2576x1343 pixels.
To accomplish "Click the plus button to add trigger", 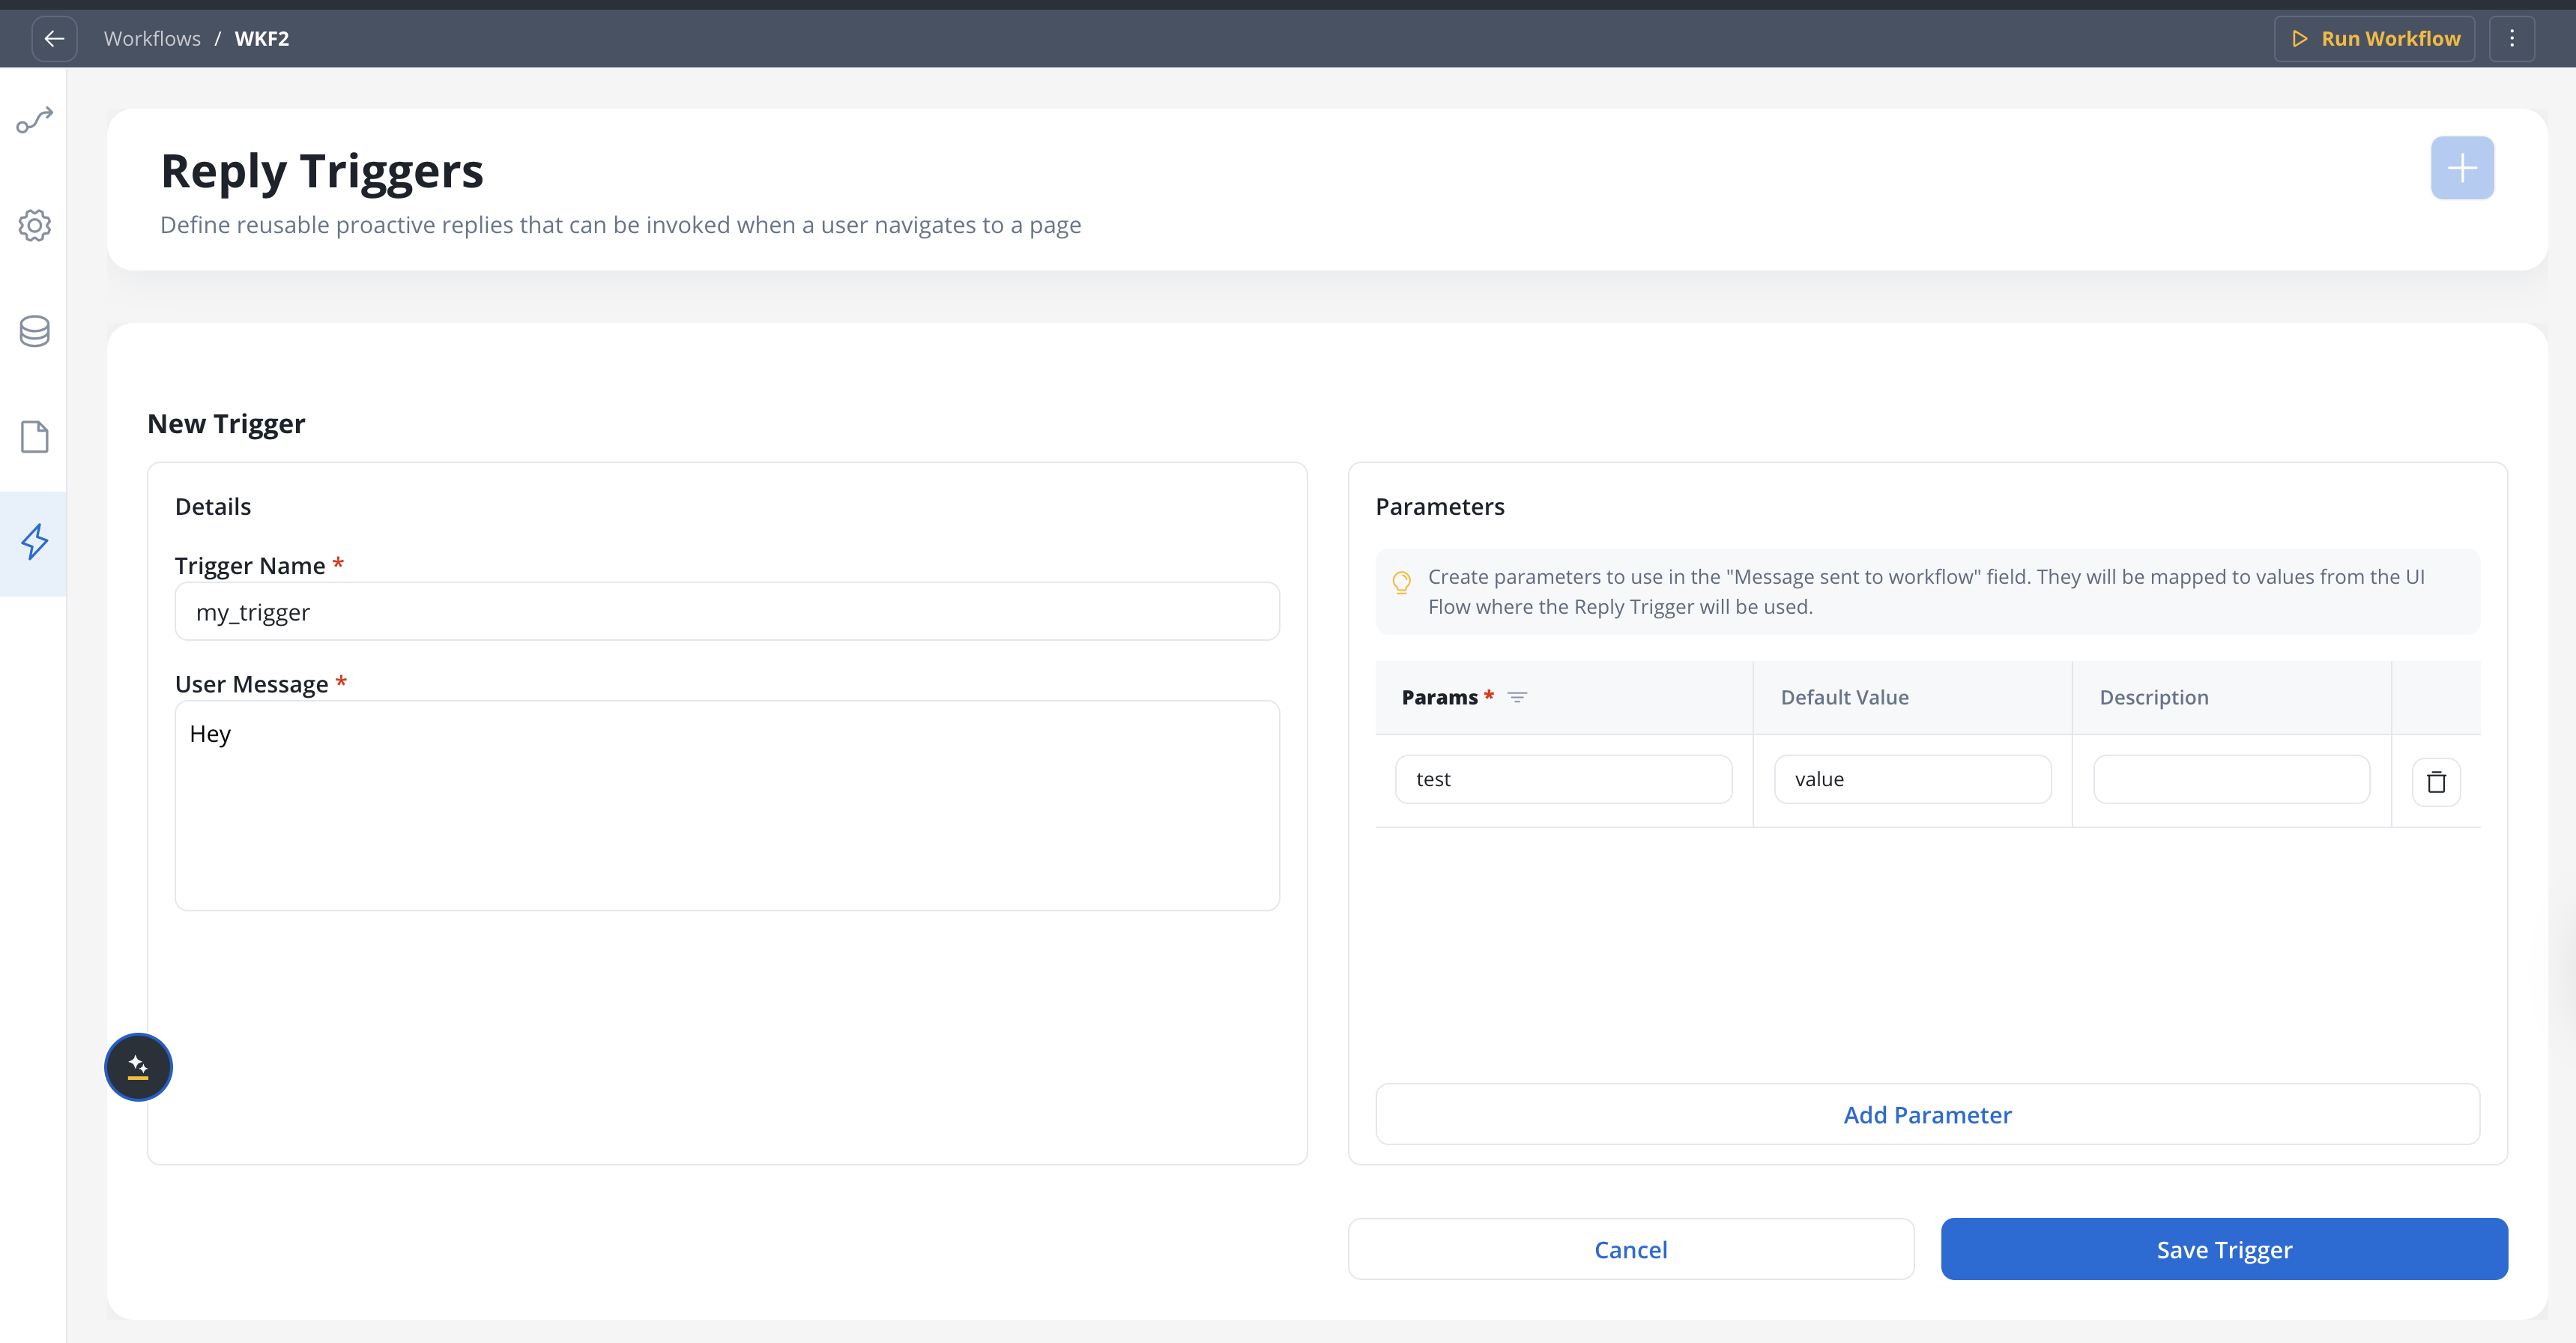I will (x=2461, y=168).
